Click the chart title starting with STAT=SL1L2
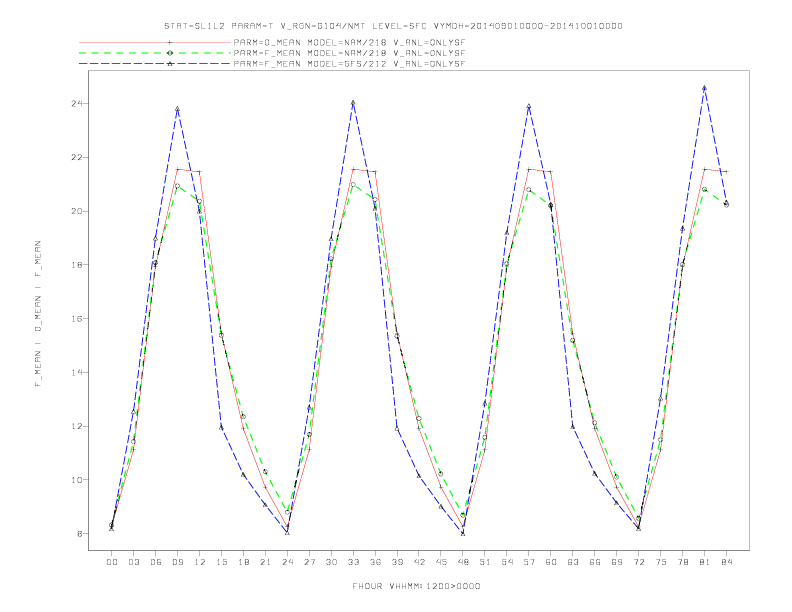Image resolution: width=792 pixels, height=612 pixels. click(x=393, y=26)
